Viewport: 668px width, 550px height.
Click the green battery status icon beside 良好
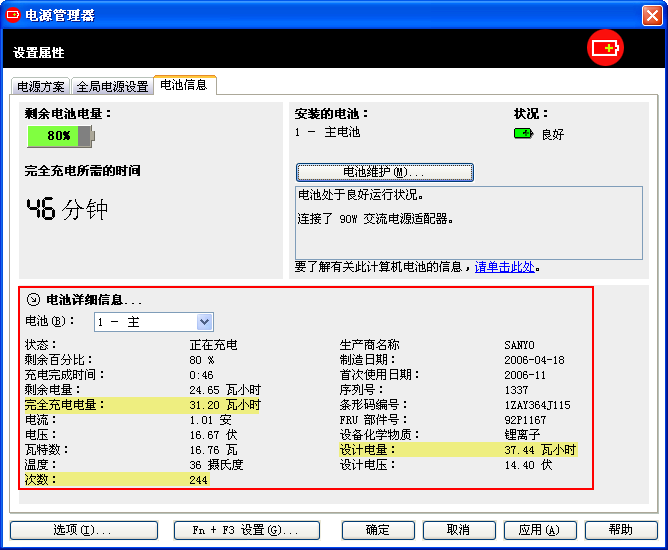(x=524, y=134)
